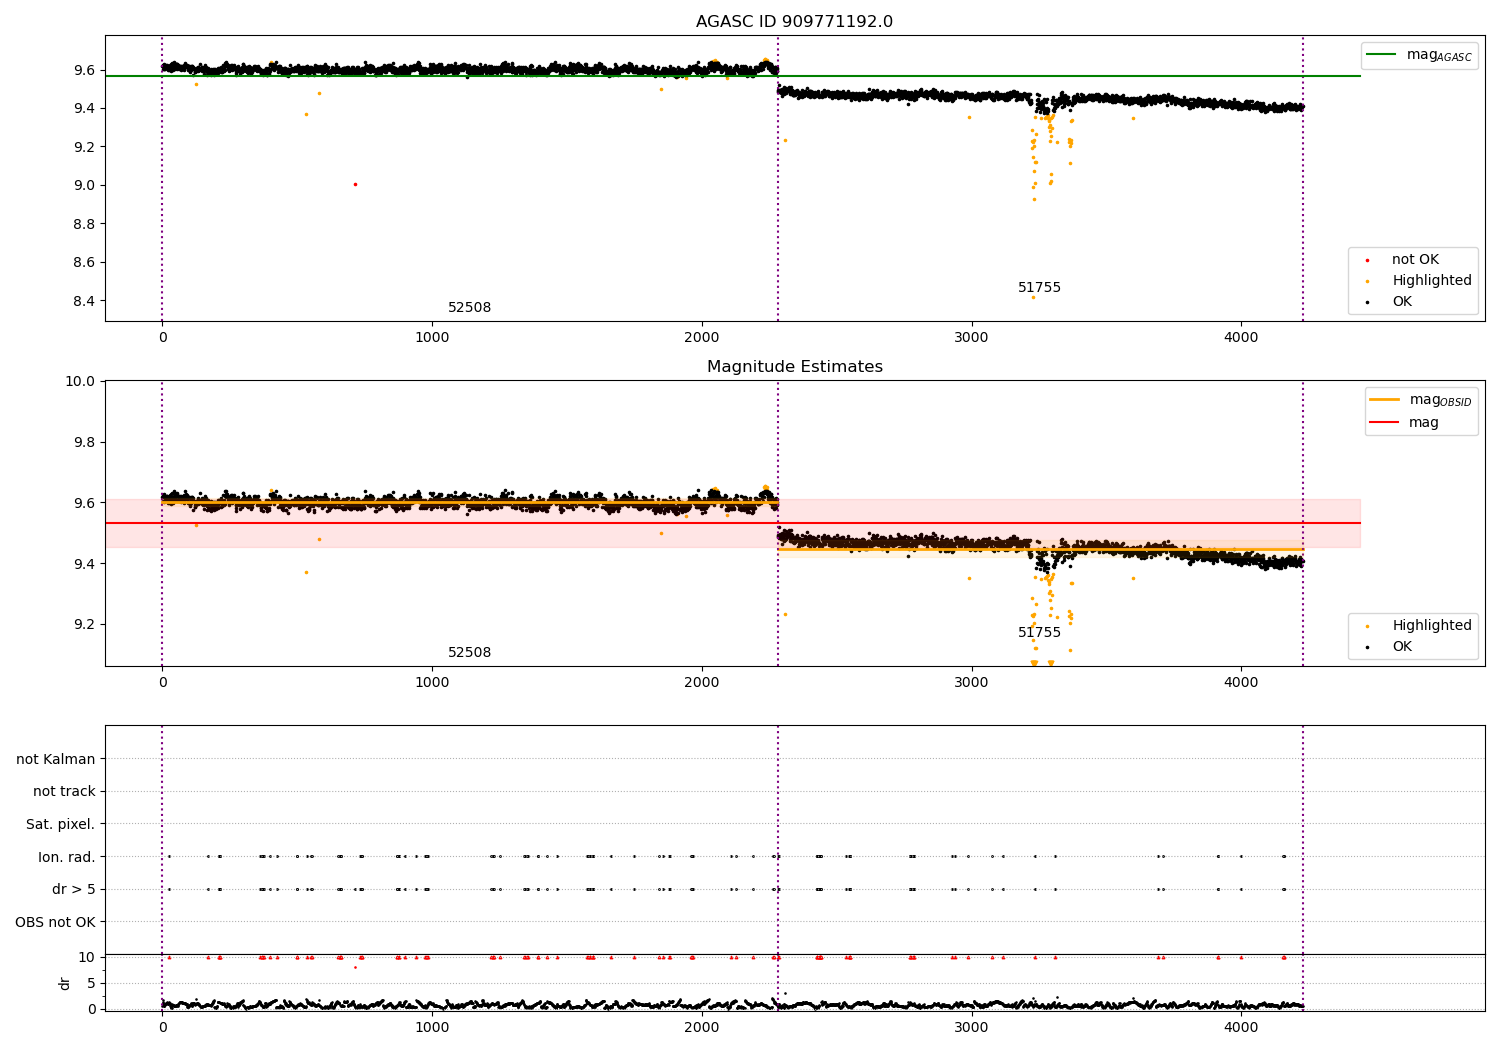Click the "2000" x tick in Magnitude Estimates plot
Screen dimensions: 1500x1050
[702, 683]
